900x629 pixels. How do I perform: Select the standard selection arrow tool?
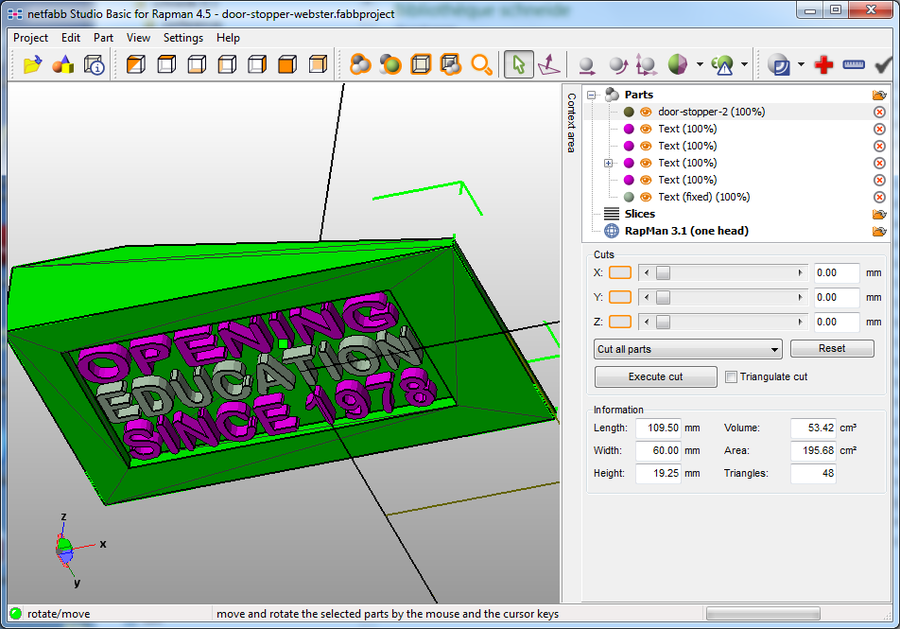518,63
